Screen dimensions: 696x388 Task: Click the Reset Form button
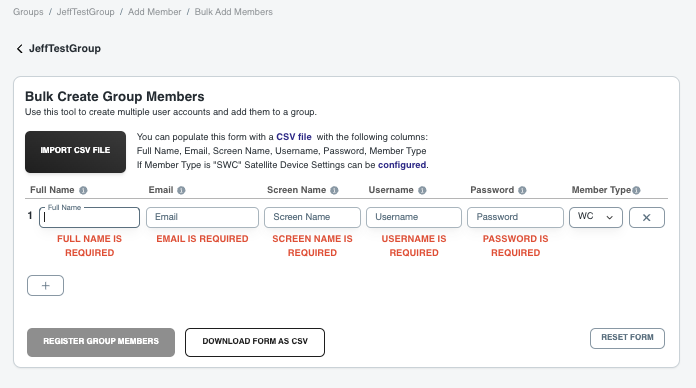point(627,338)
